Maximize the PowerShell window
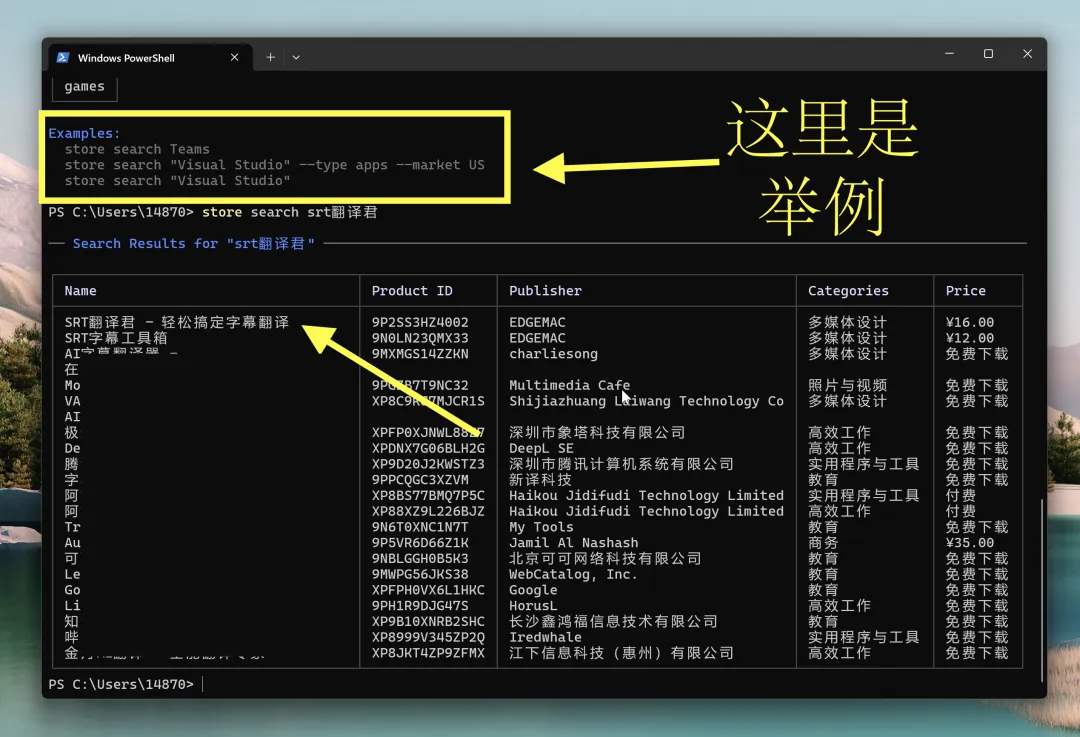 click(x=988, y=54)
